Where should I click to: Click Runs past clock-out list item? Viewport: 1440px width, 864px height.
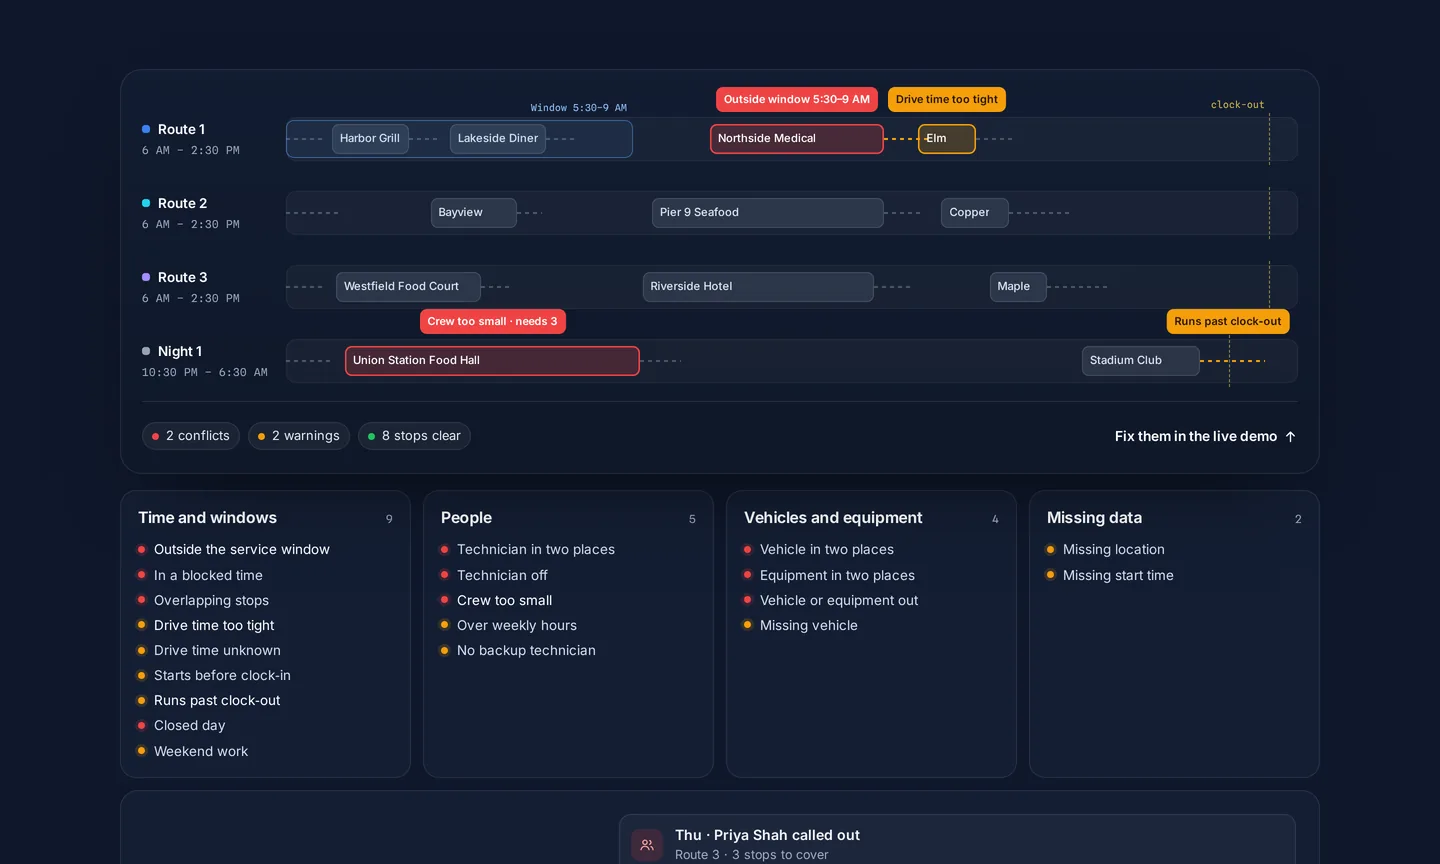[217, 701]
